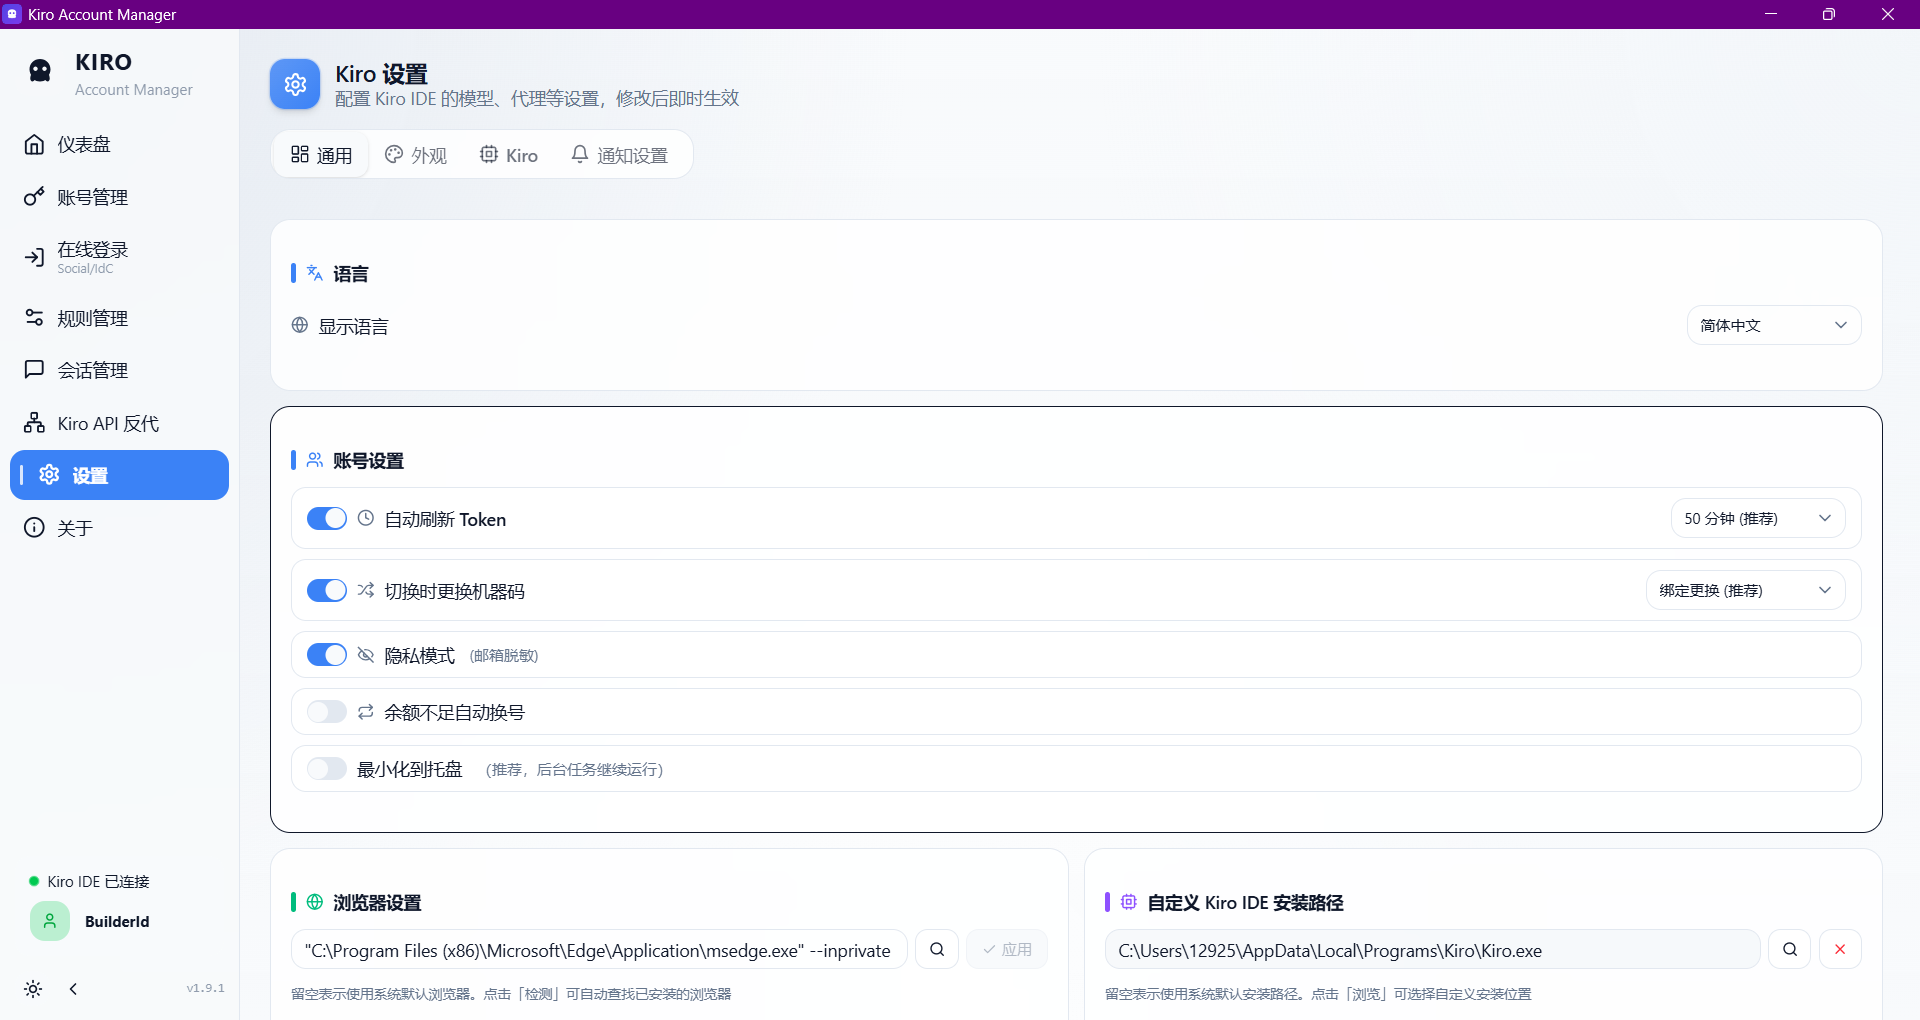
Task: Open 简体中文 language dropdown
Action: click(x=1774, y=325)
